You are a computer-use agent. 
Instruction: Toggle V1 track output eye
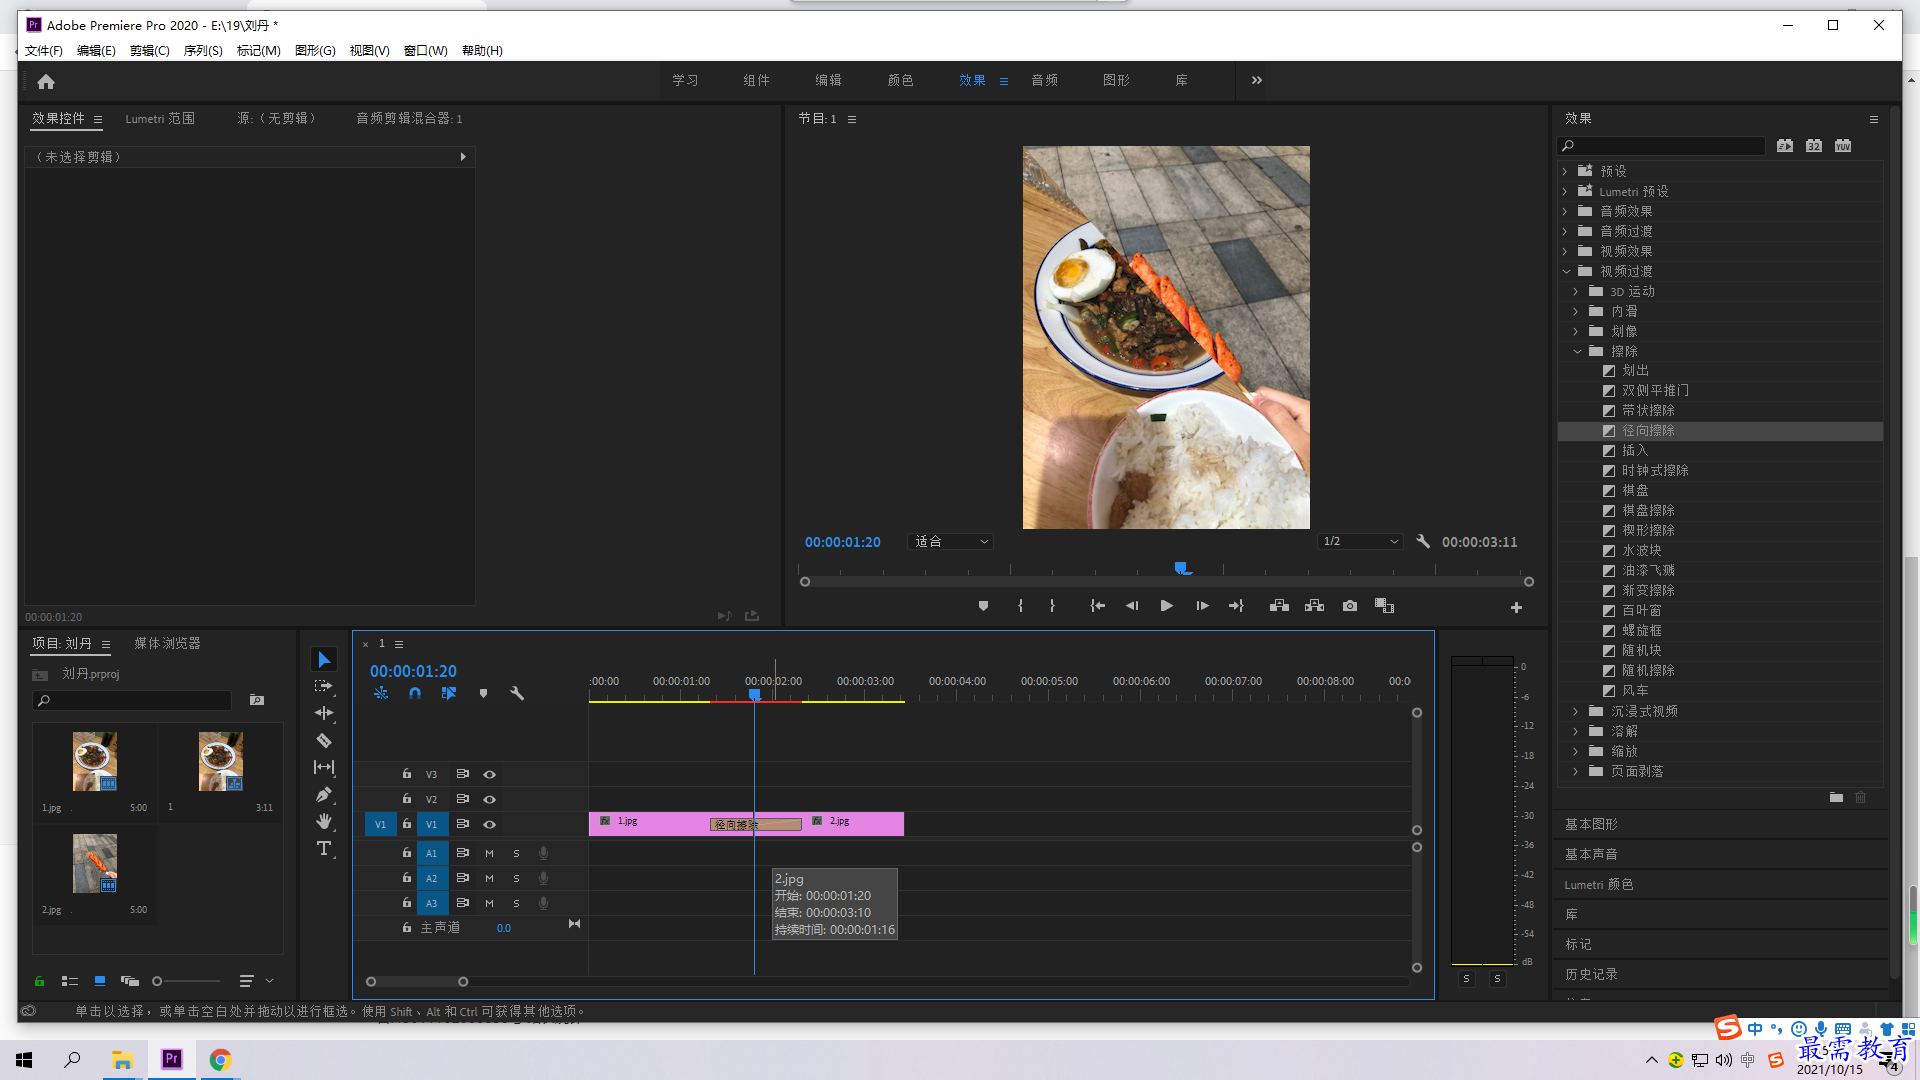click(490, 824)
